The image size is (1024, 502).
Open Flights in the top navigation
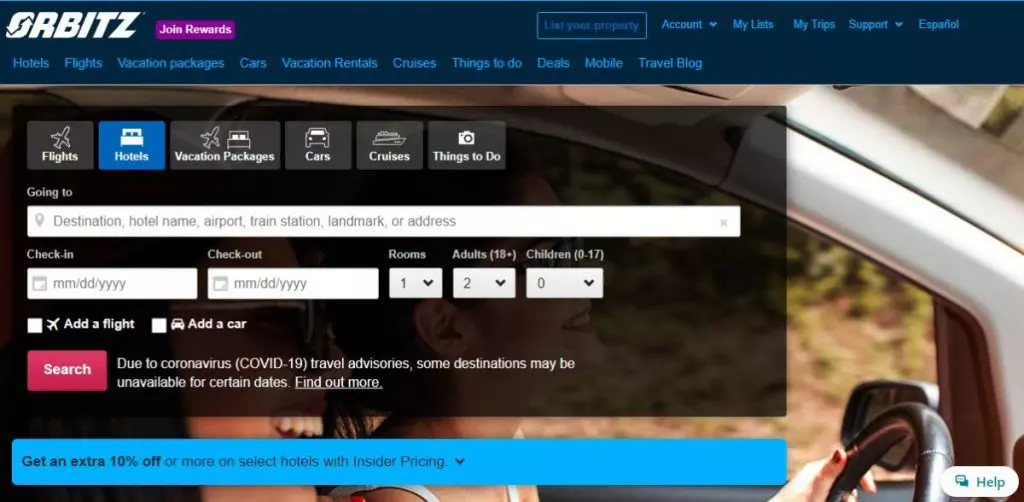point(83,63)
